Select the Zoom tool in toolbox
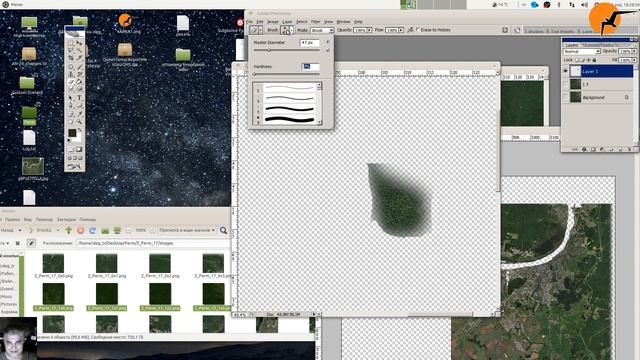 pyautogui.click(x=80, y=122)
